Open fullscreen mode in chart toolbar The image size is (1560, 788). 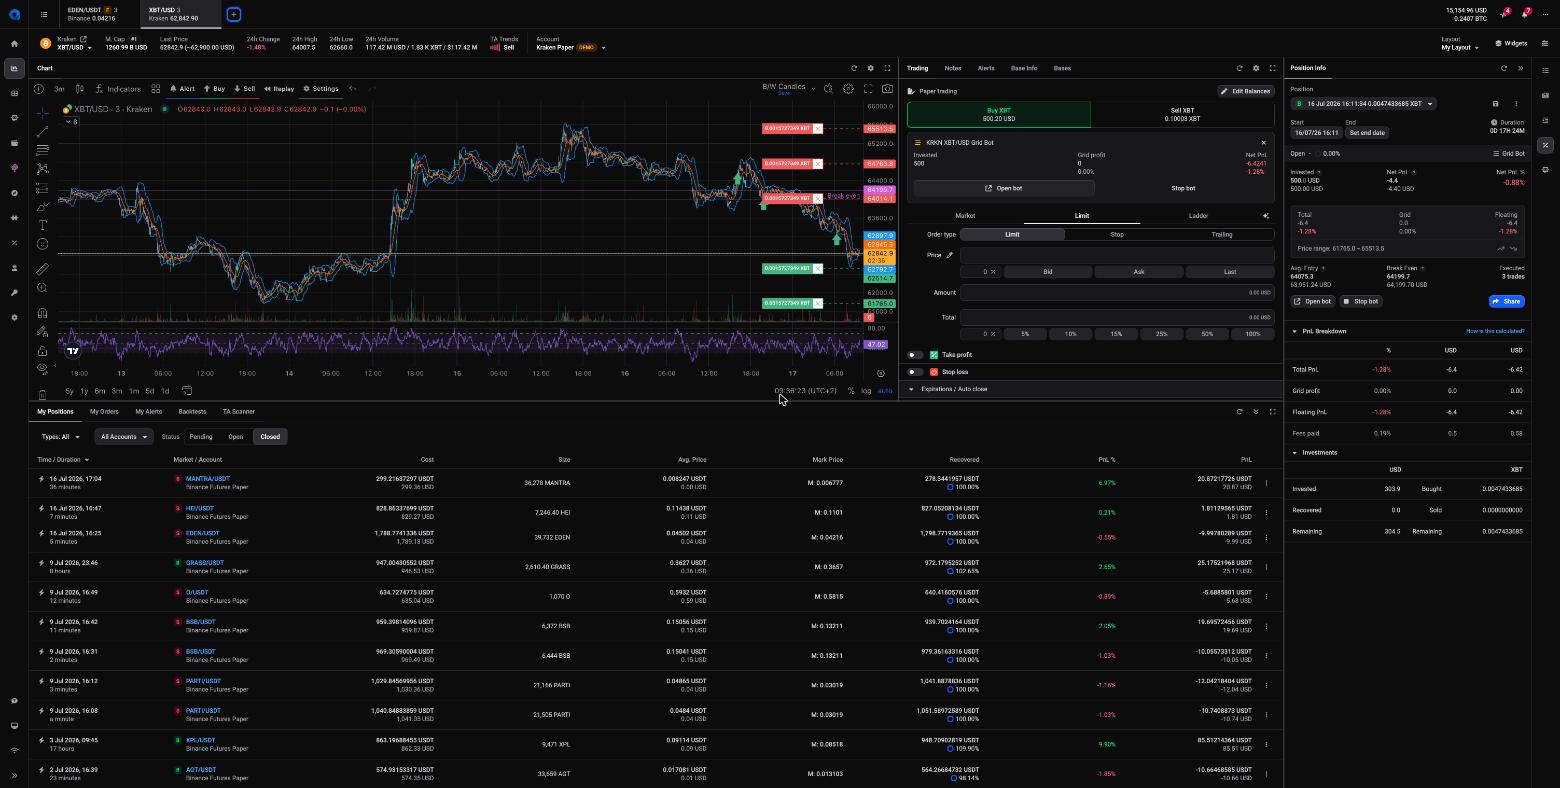868,88
